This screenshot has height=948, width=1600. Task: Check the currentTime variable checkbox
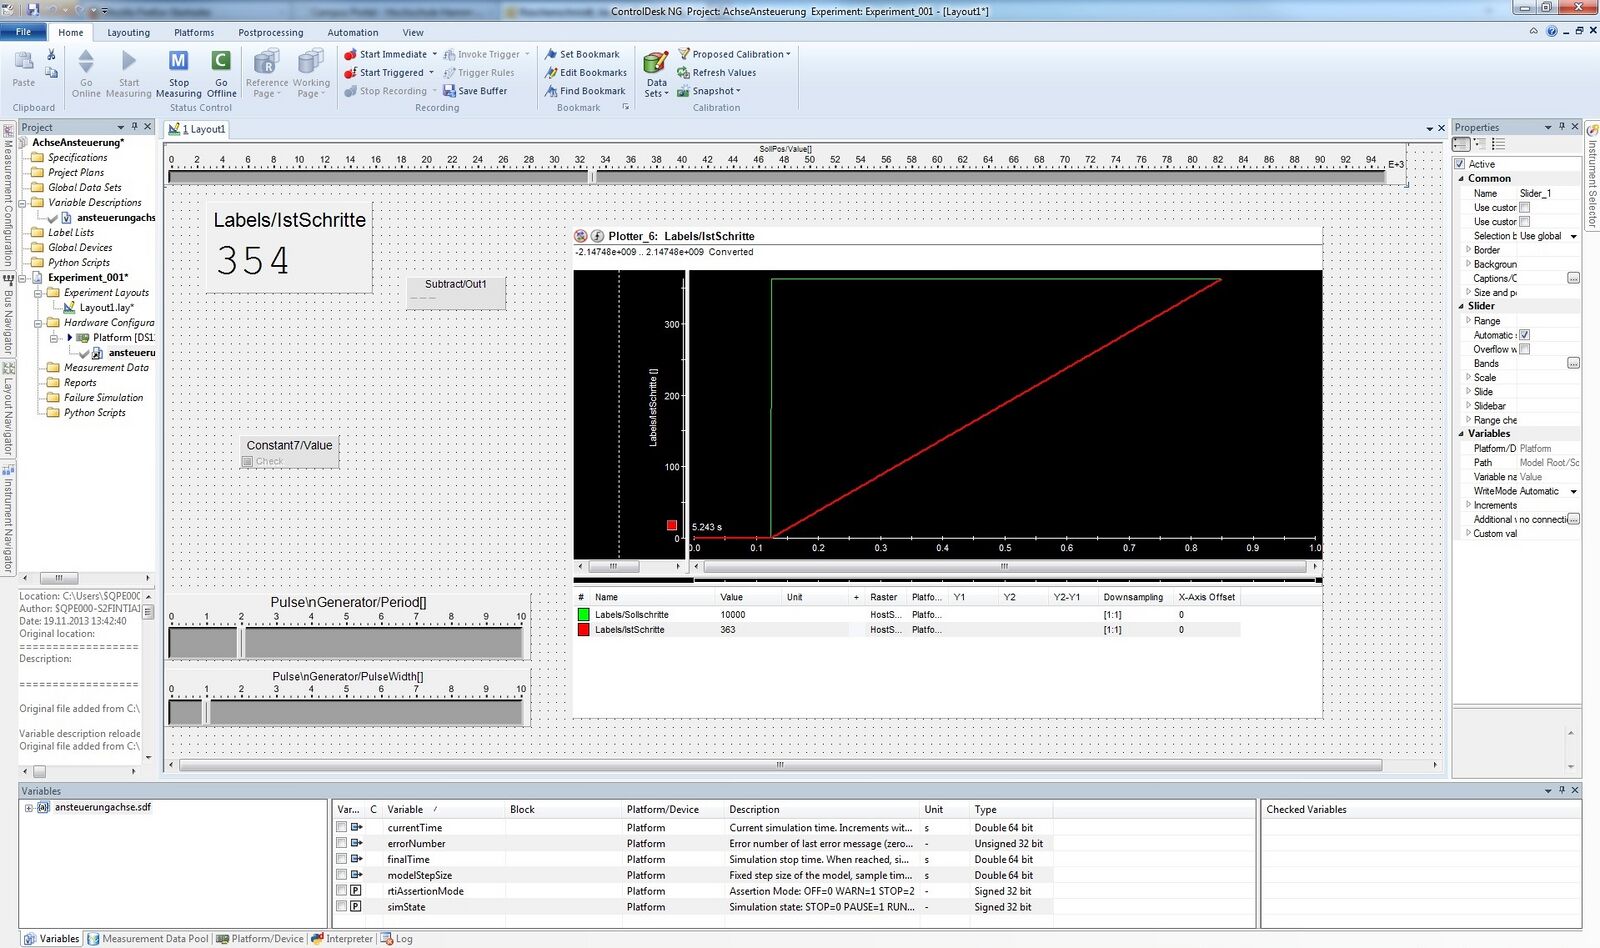point(342,828)
